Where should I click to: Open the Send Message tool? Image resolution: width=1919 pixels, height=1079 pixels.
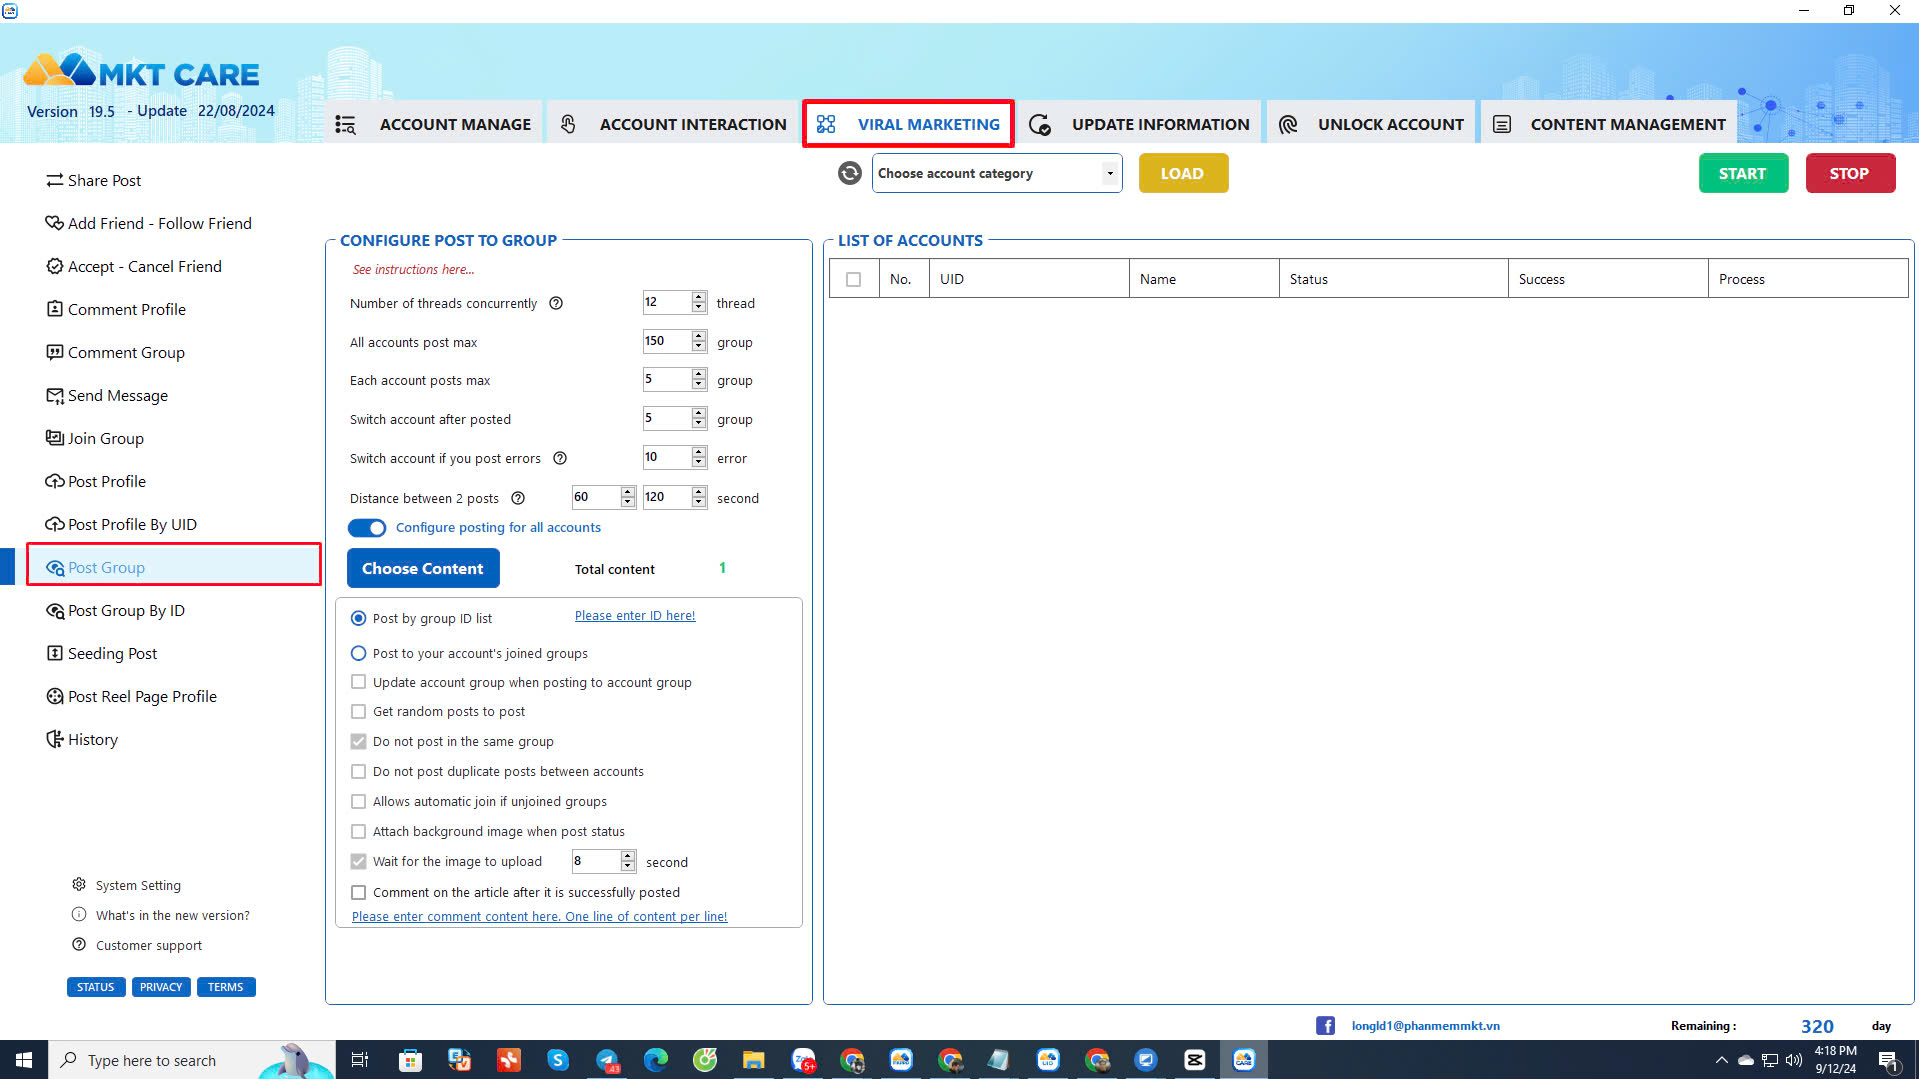117,395
